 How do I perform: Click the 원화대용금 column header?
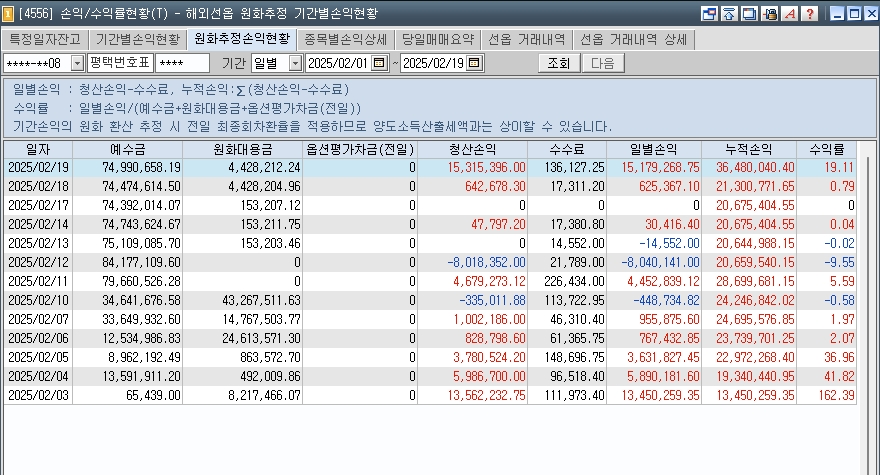pos(242,149)
